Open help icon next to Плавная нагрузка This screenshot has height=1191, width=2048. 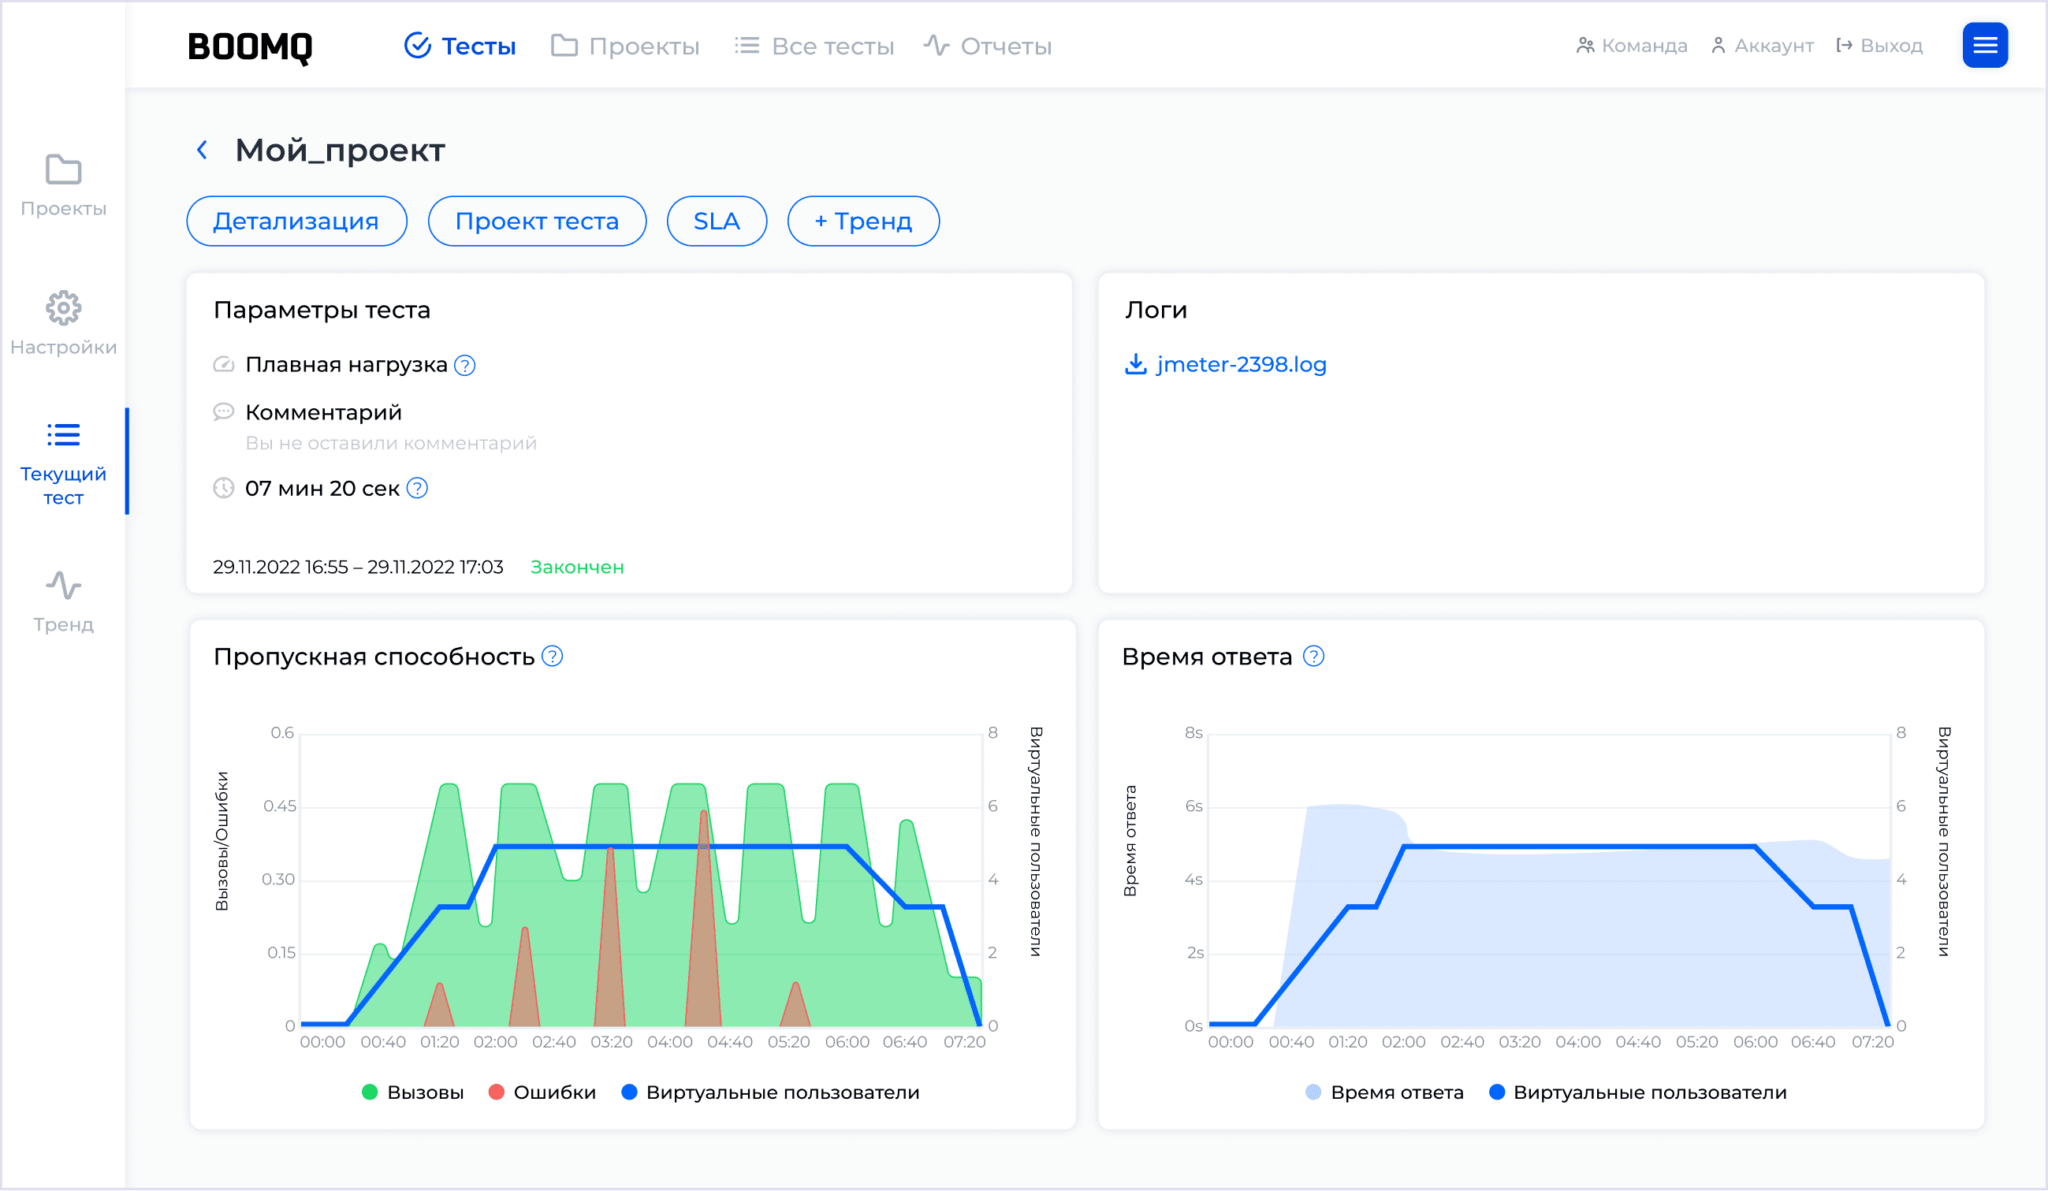[x=465, y=365]
